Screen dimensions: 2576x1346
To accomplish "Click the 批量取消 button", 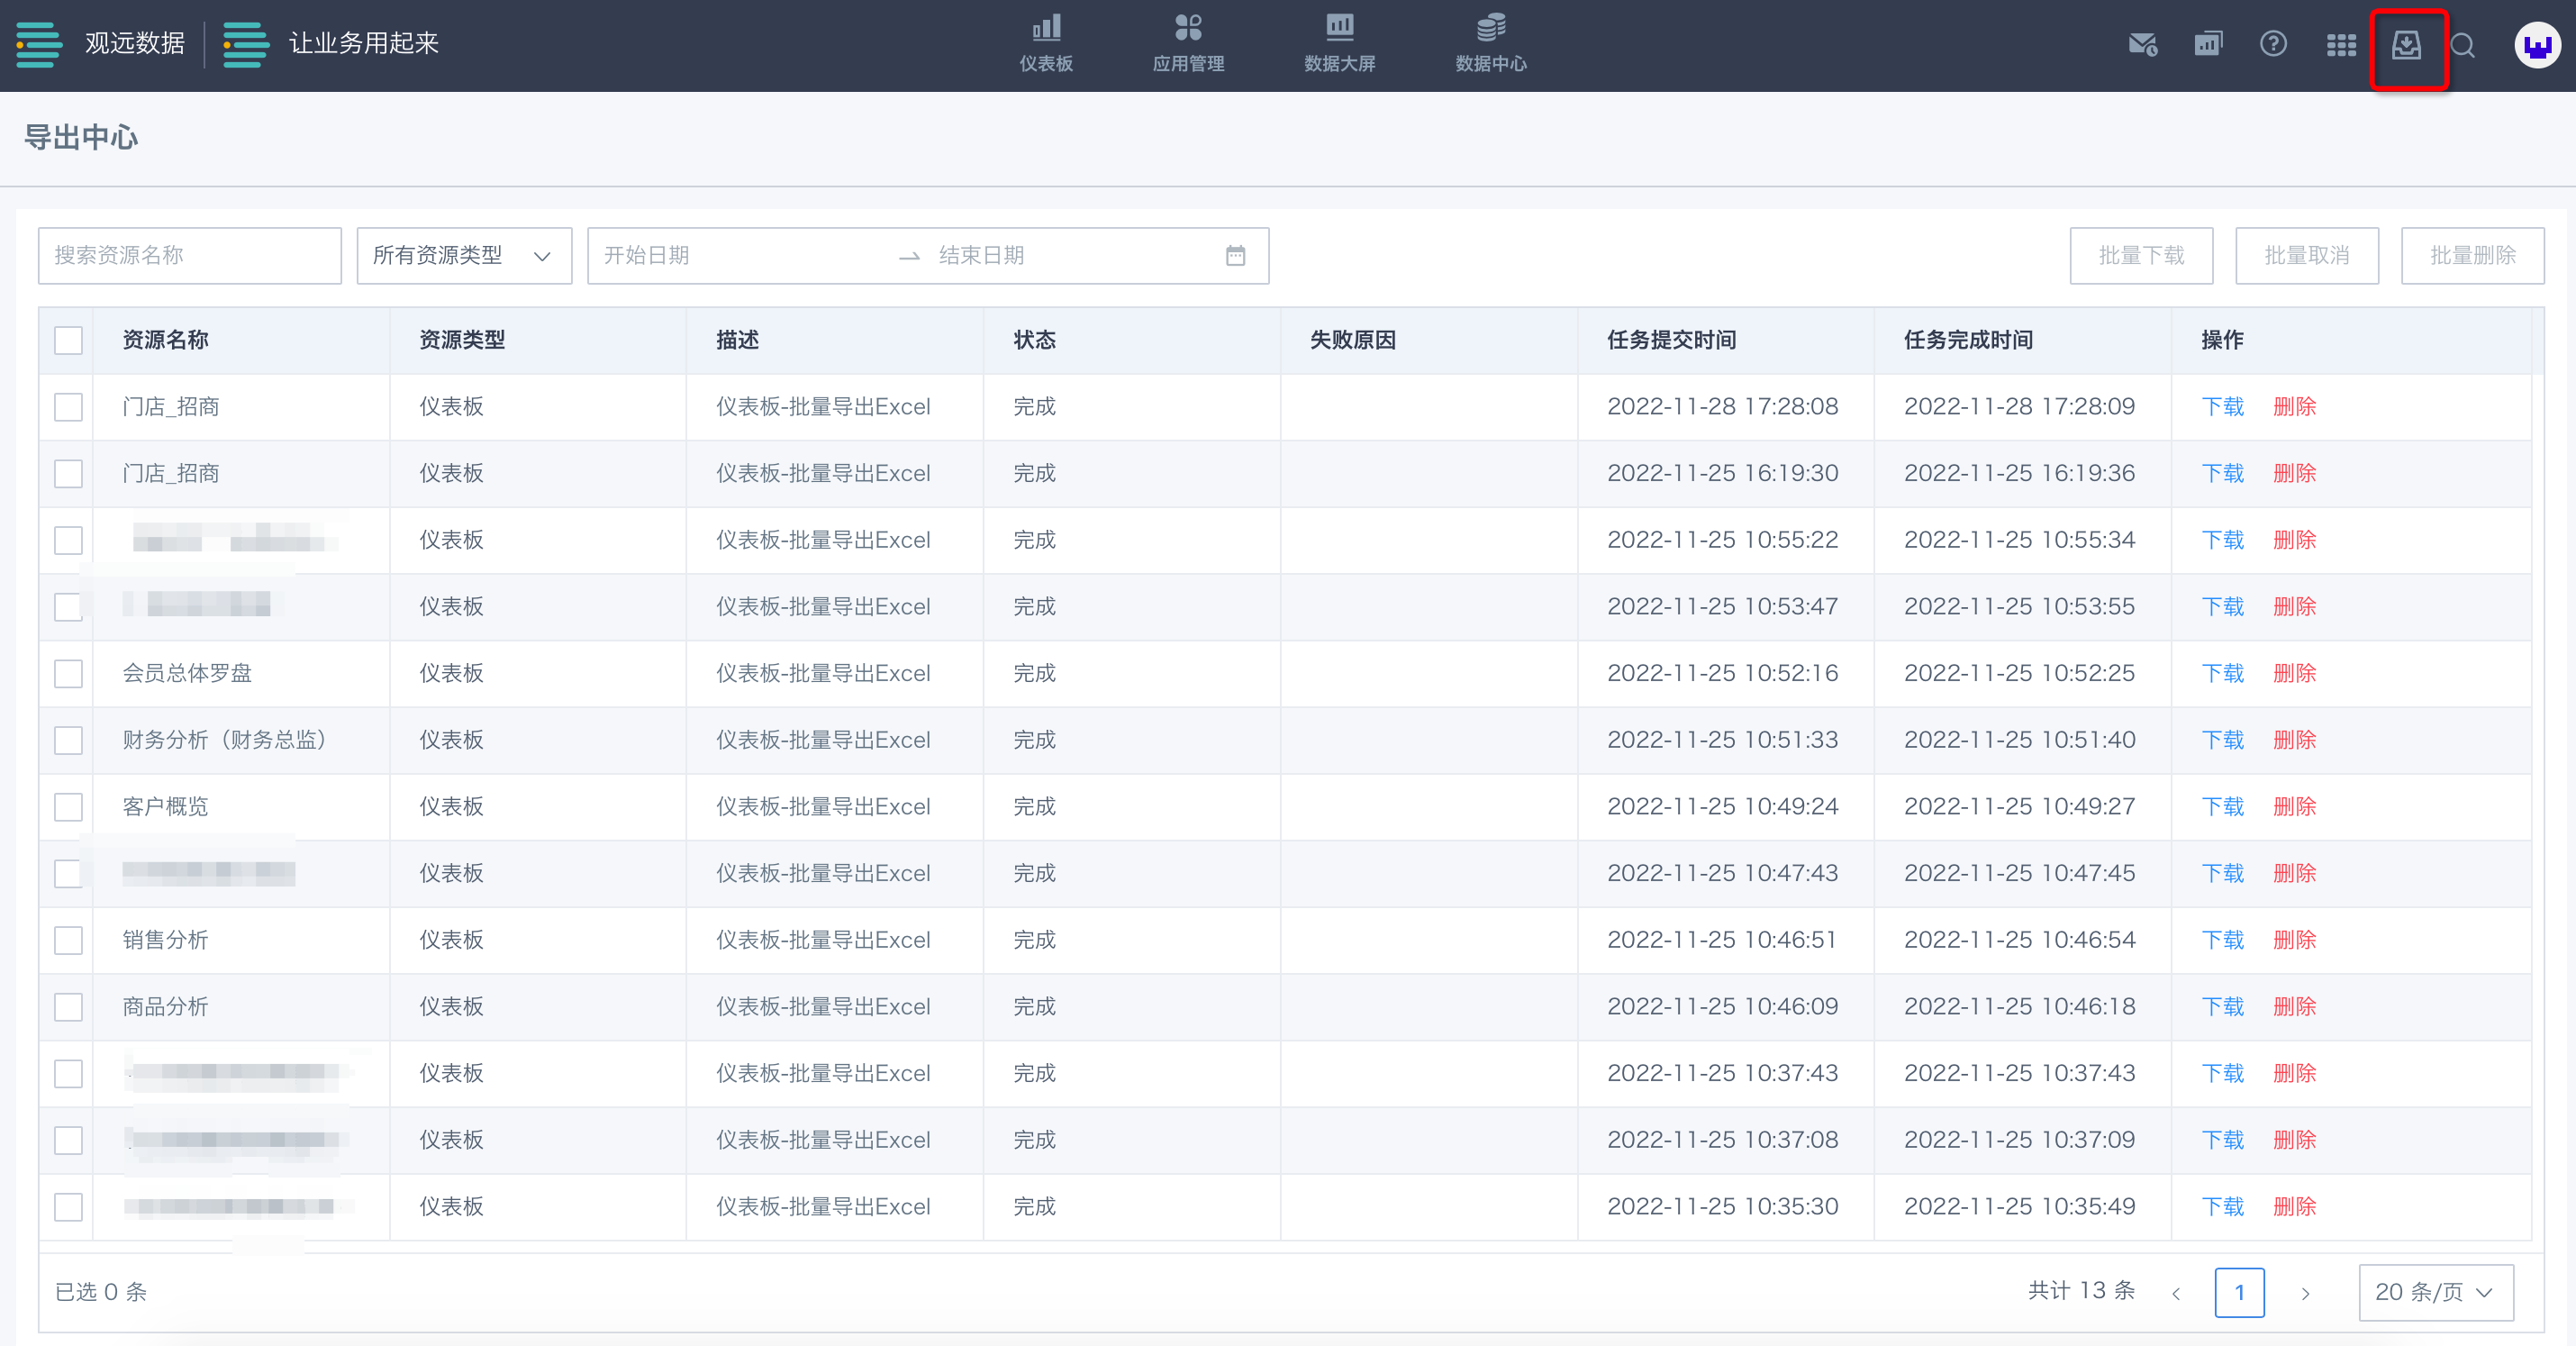I will pyautogui.click(x=2307, y=255).
